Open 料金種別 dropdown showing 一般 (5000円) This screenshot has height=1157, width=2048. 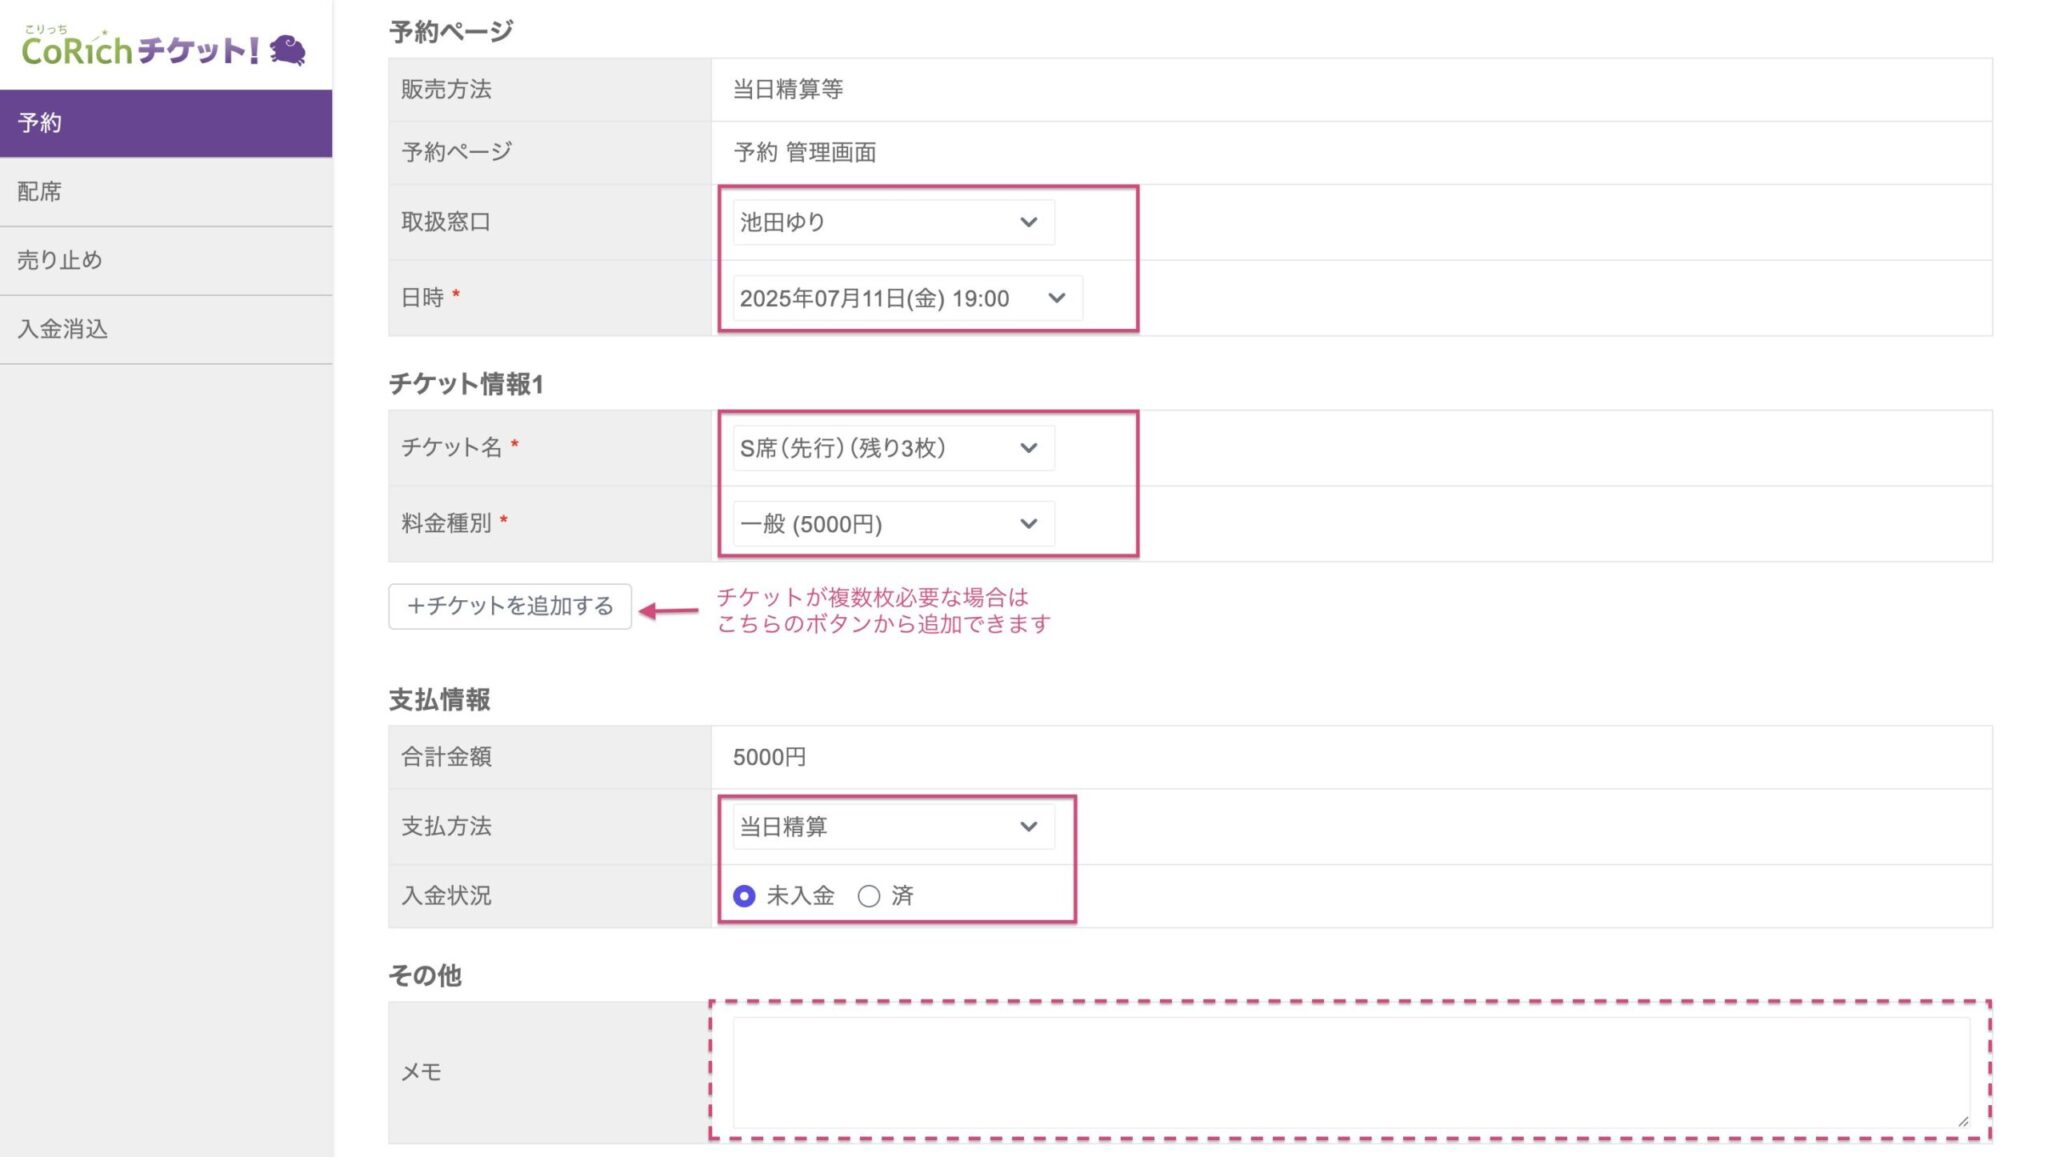tap(880, 524)
